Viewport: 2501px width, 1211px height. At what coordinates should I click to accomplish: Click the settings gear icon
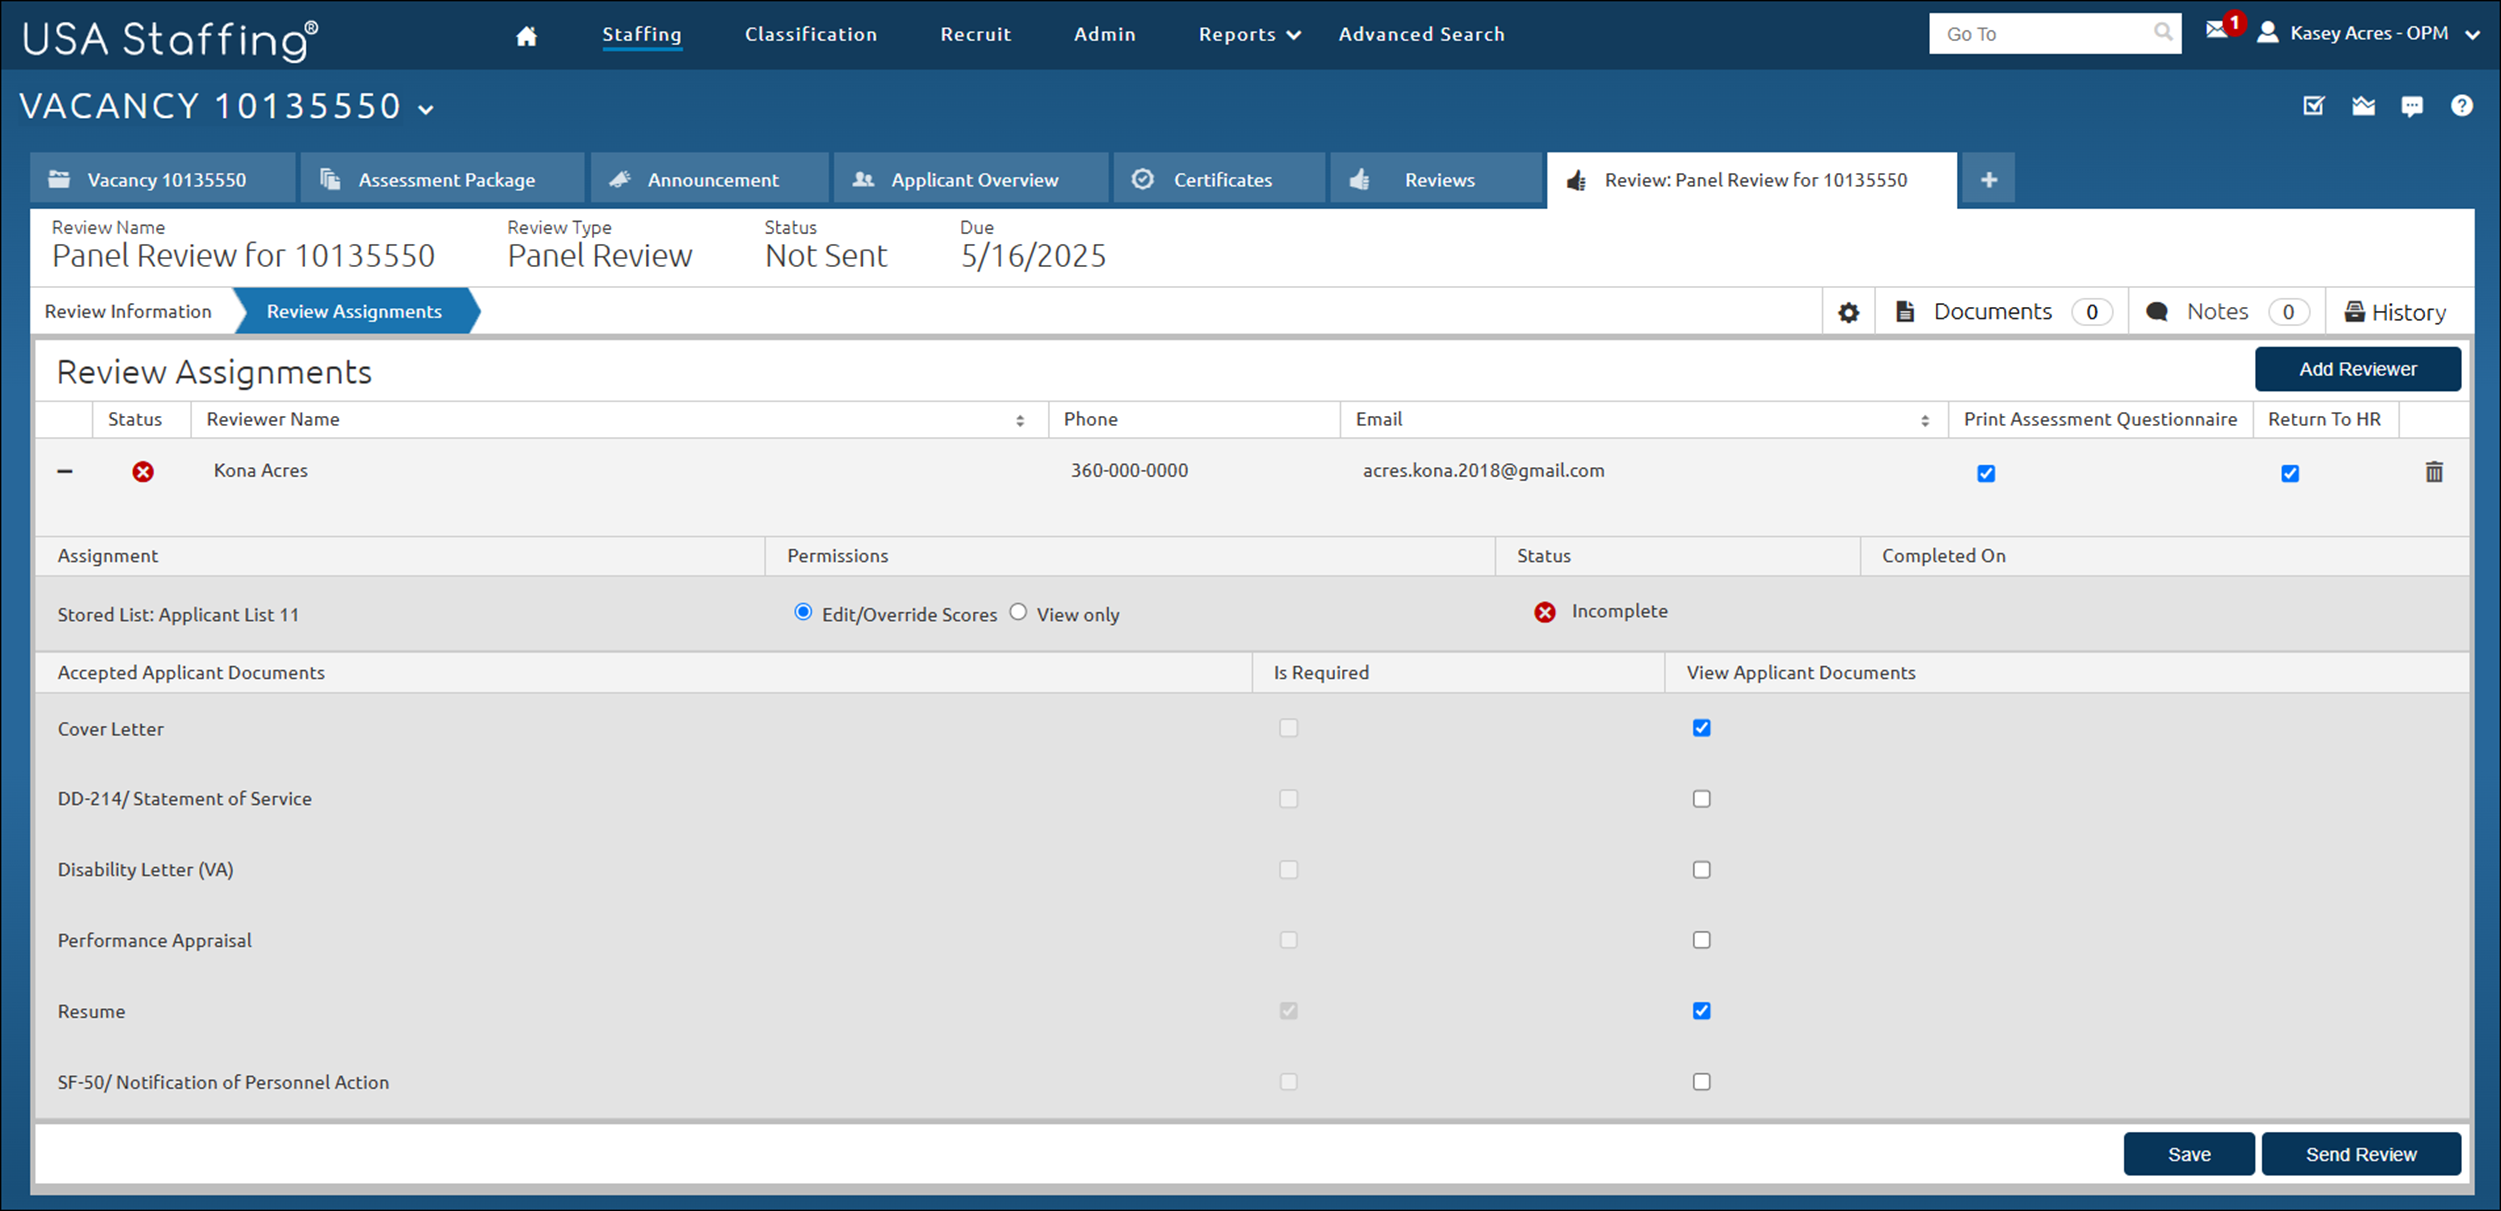pos(1848,313)
